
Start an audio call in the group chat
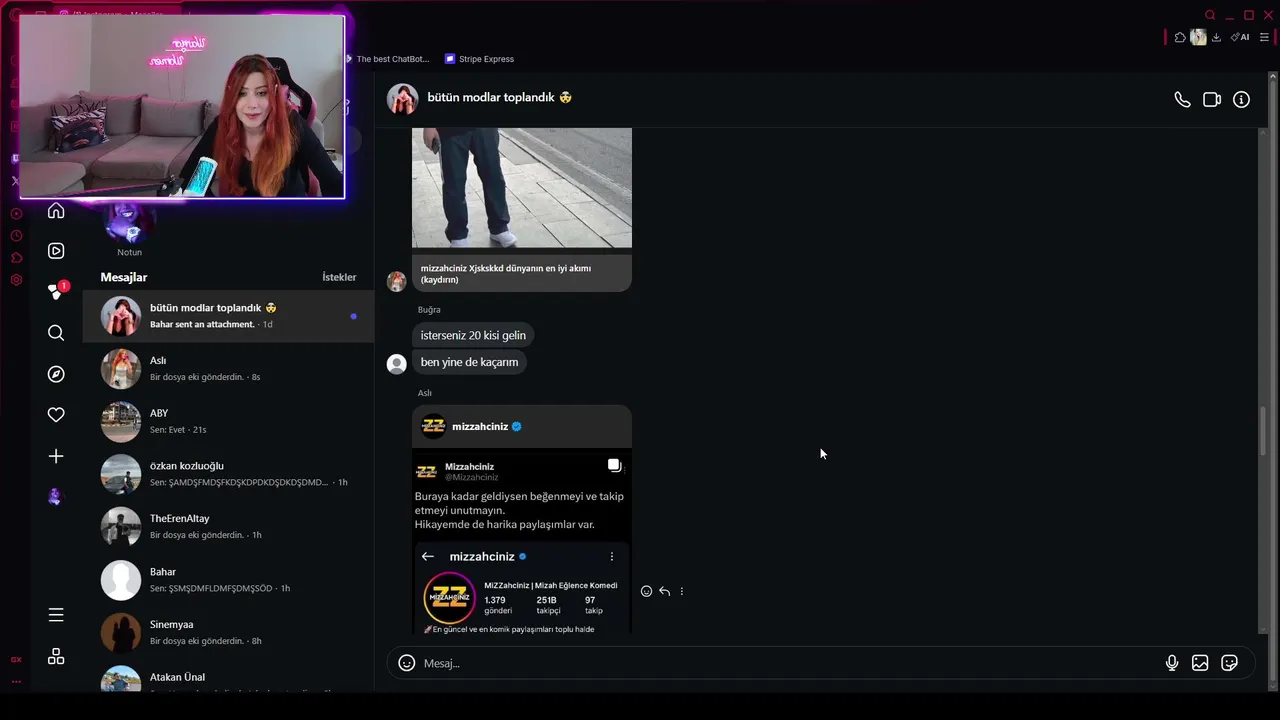1182,100
